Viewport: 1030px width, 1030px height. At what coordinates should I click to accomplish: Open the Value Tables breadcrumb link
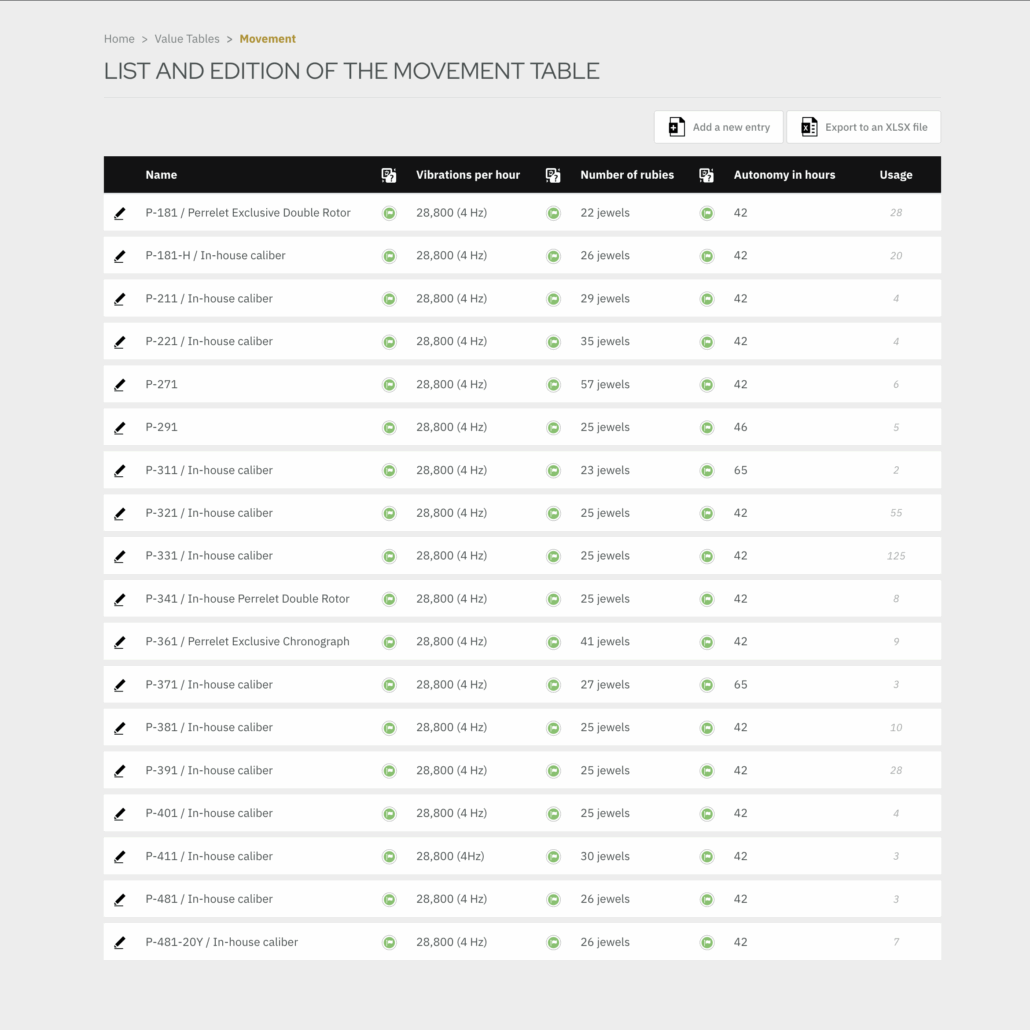[x=187, y=39]
